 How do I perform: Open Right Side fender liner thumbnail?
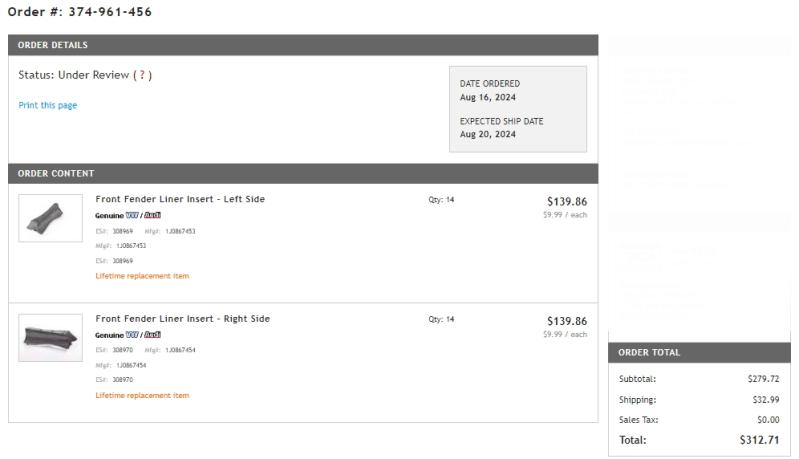[x=50, y=338]
